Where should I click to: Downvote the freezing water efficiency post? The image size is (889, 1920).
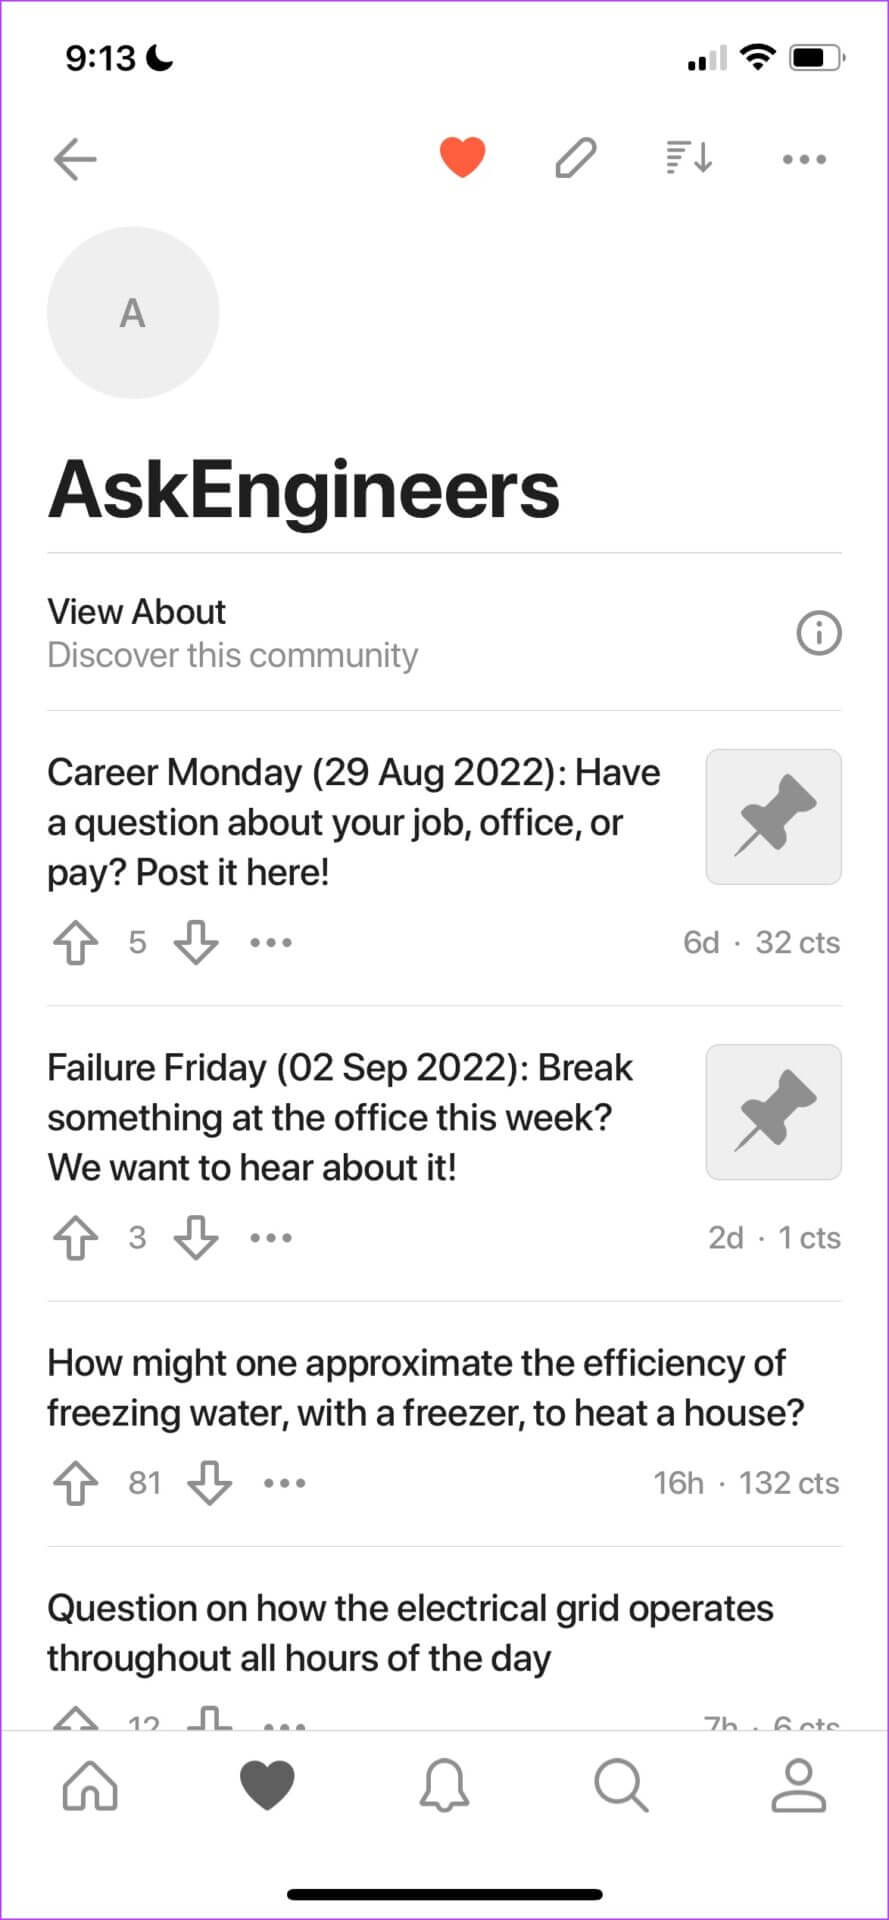(210, 1483)
